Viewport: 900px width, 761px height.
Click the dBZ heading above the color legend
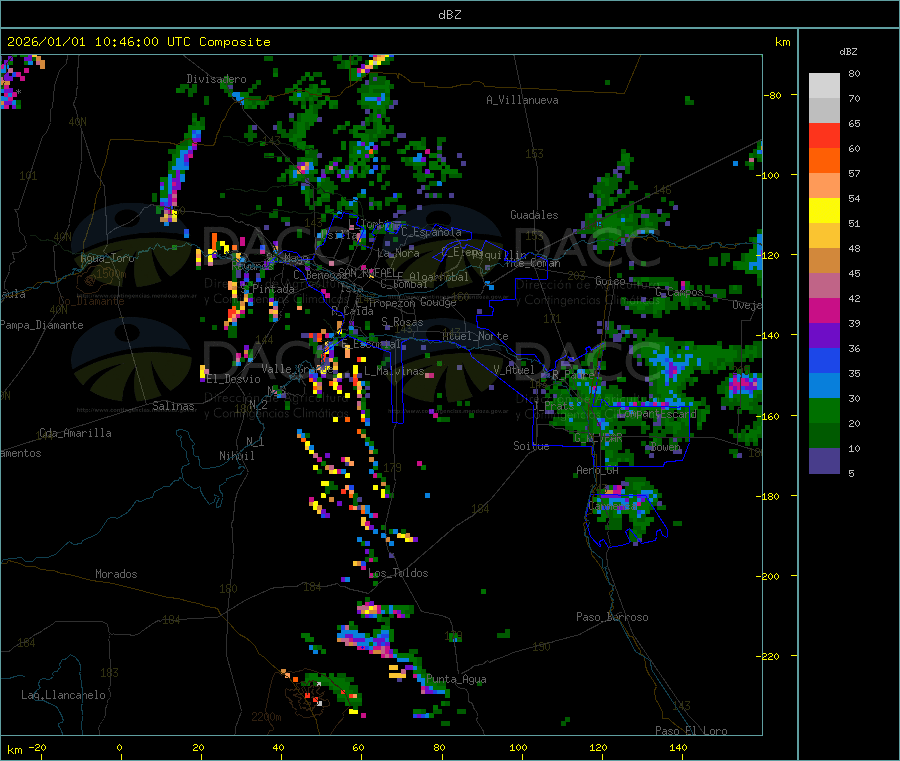pos(848,52)
